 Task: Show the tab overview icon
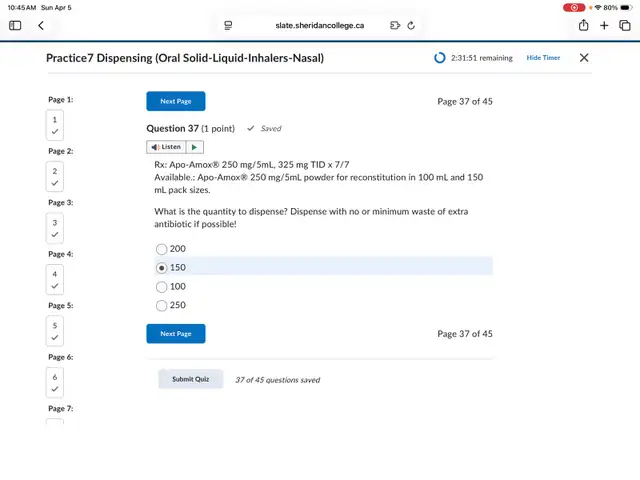click(x=624, y=25)
